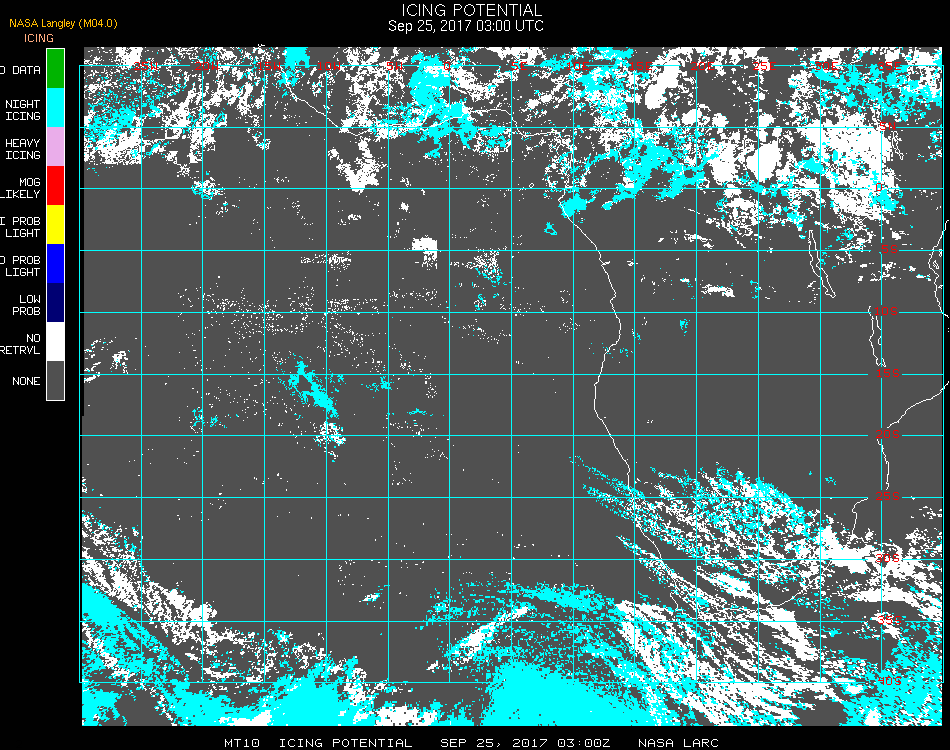
Task: Pick the dark navy LOW PROB swatch
Action: coord(55,302)
